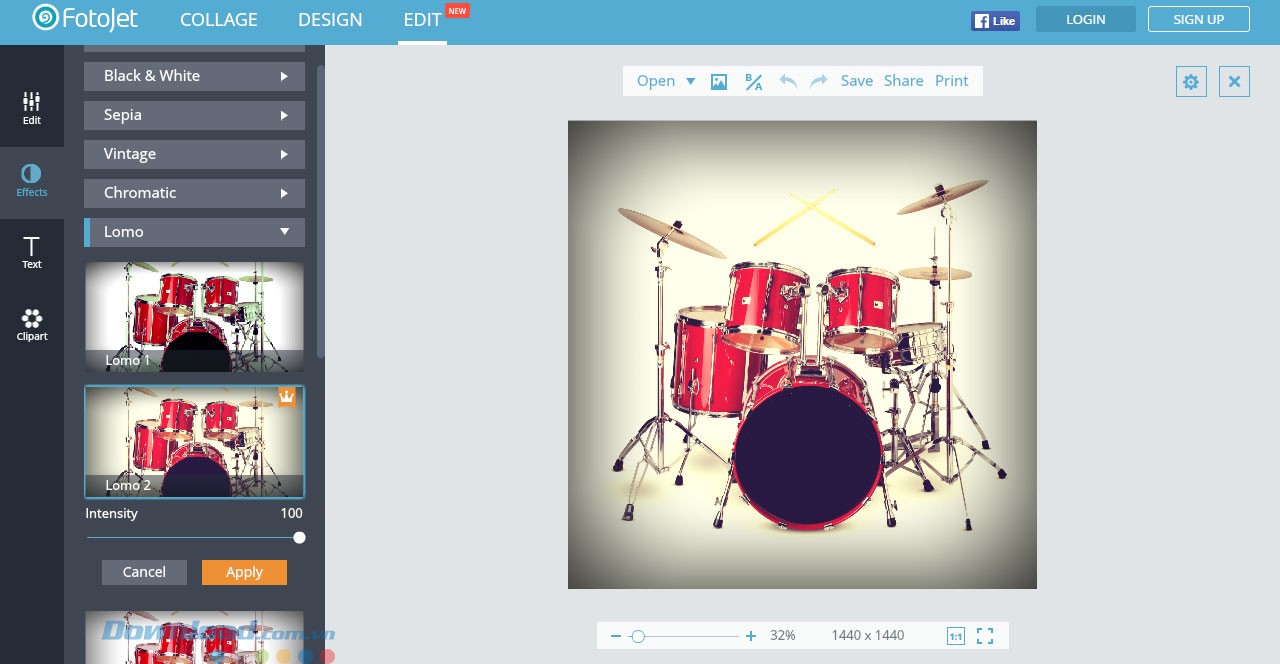The height and width of the screenshot is (664, 1280).
Task: Click the undo arrow in toolbar
Action: coord(788,81)
